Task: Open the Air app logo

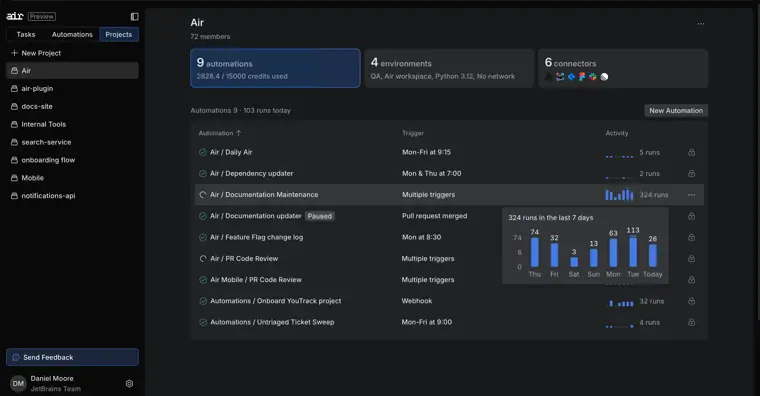Action: coord(15,16)
